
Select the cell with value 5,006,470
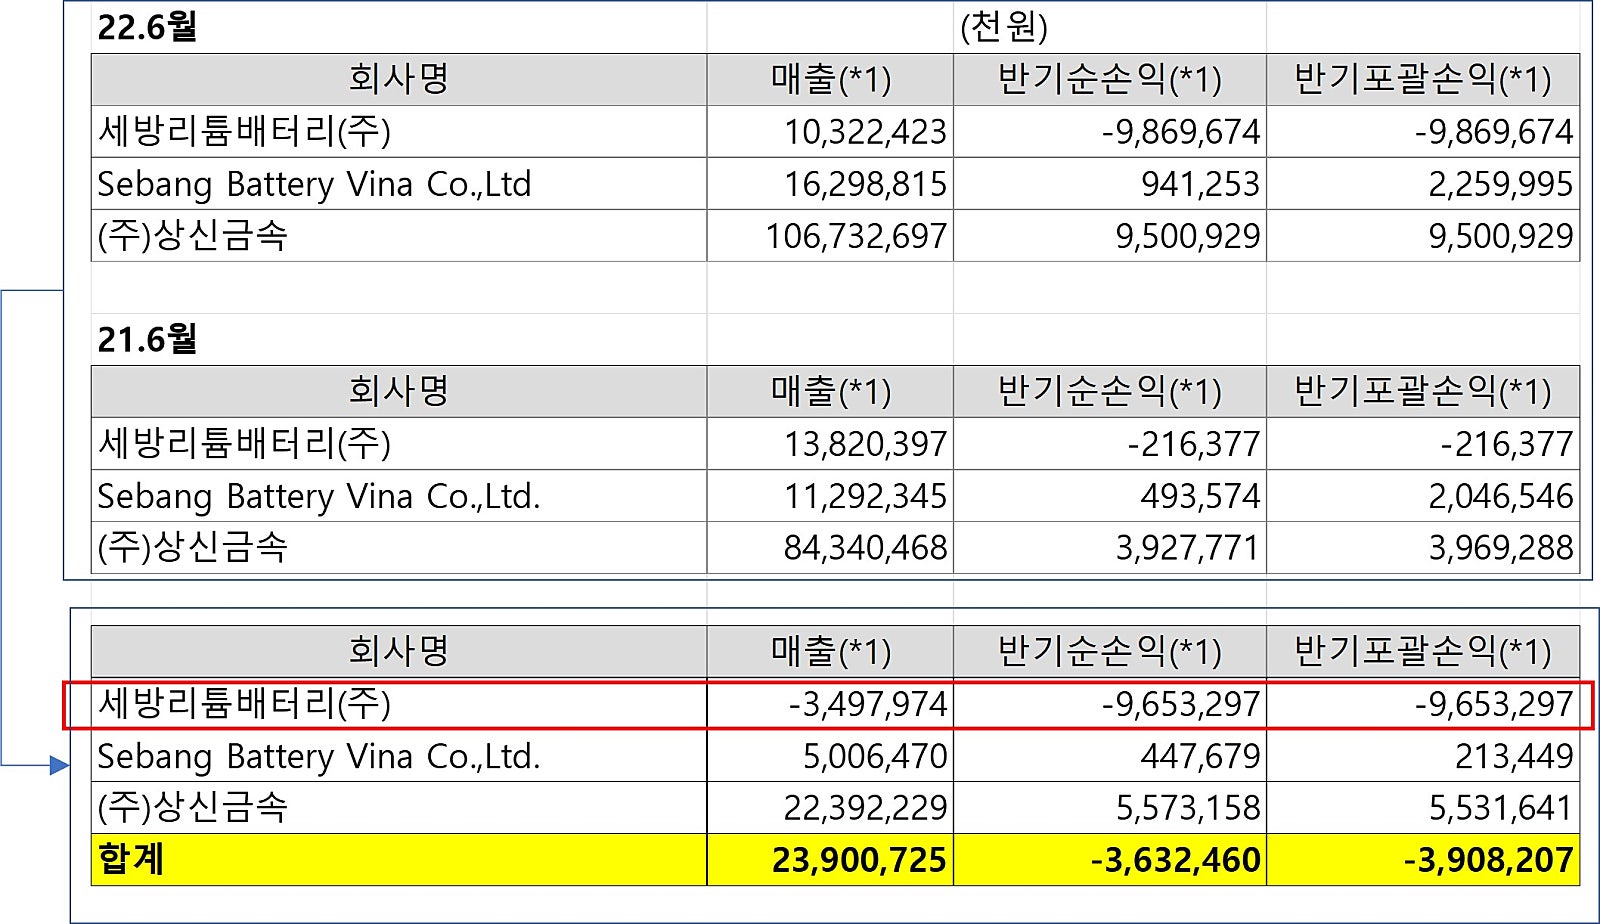point(830,756)
